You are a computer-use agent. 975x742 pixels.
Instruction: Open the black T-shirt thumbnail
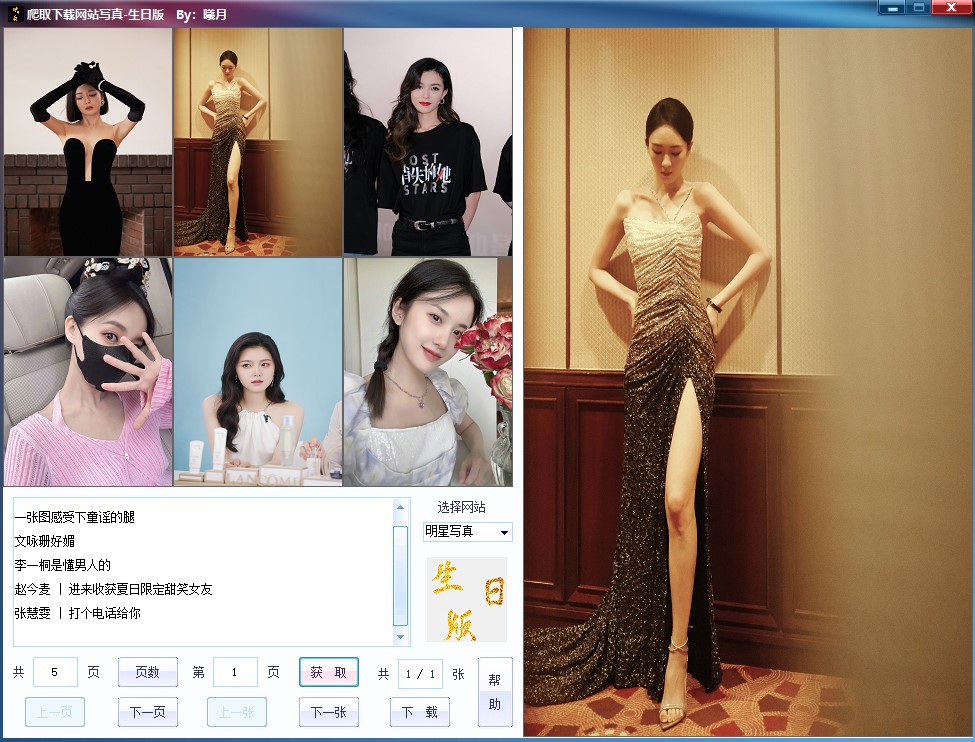click(x=428, y=141)
